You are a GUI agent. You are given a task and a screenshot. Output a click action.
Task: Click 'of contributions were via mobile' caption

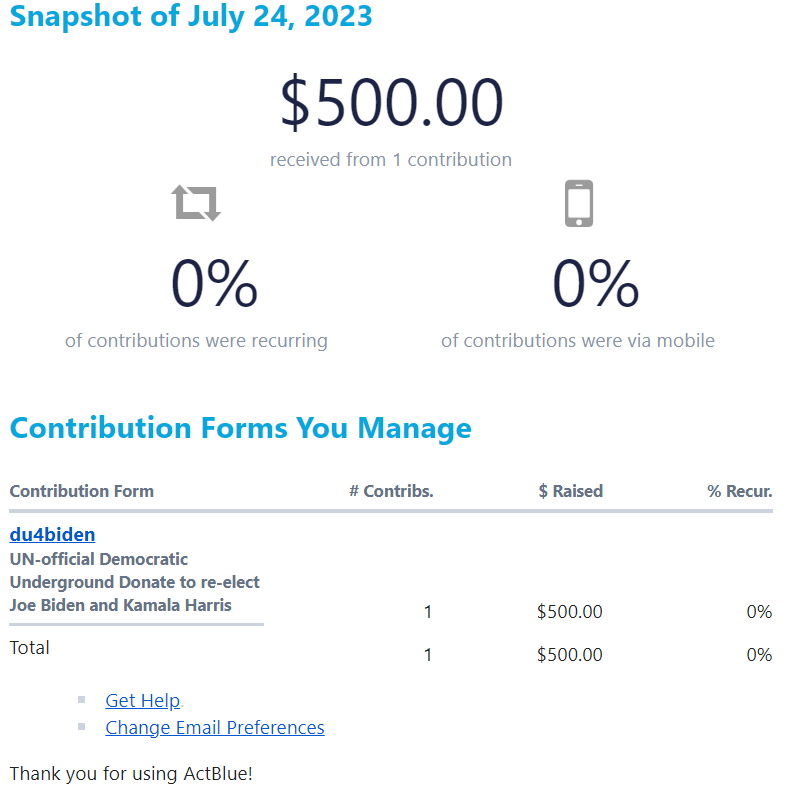578,340
